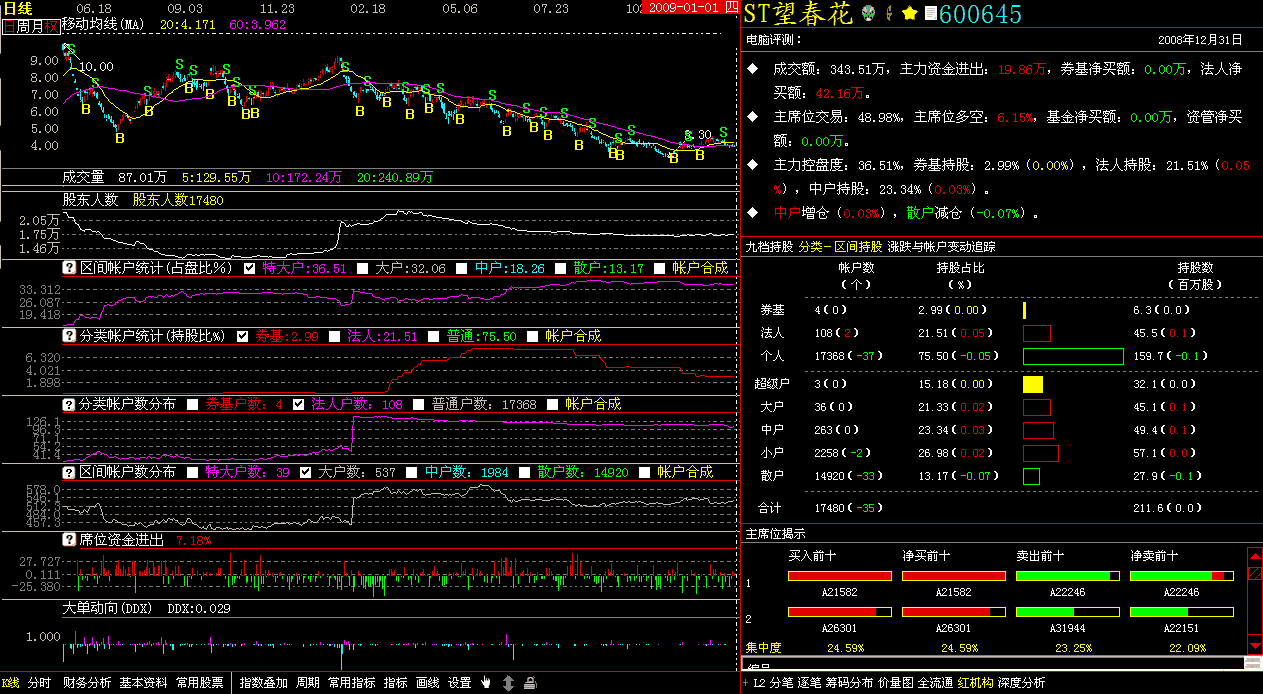Click the hand pan tool icon

pyautogui.click(x=486, y=683)
